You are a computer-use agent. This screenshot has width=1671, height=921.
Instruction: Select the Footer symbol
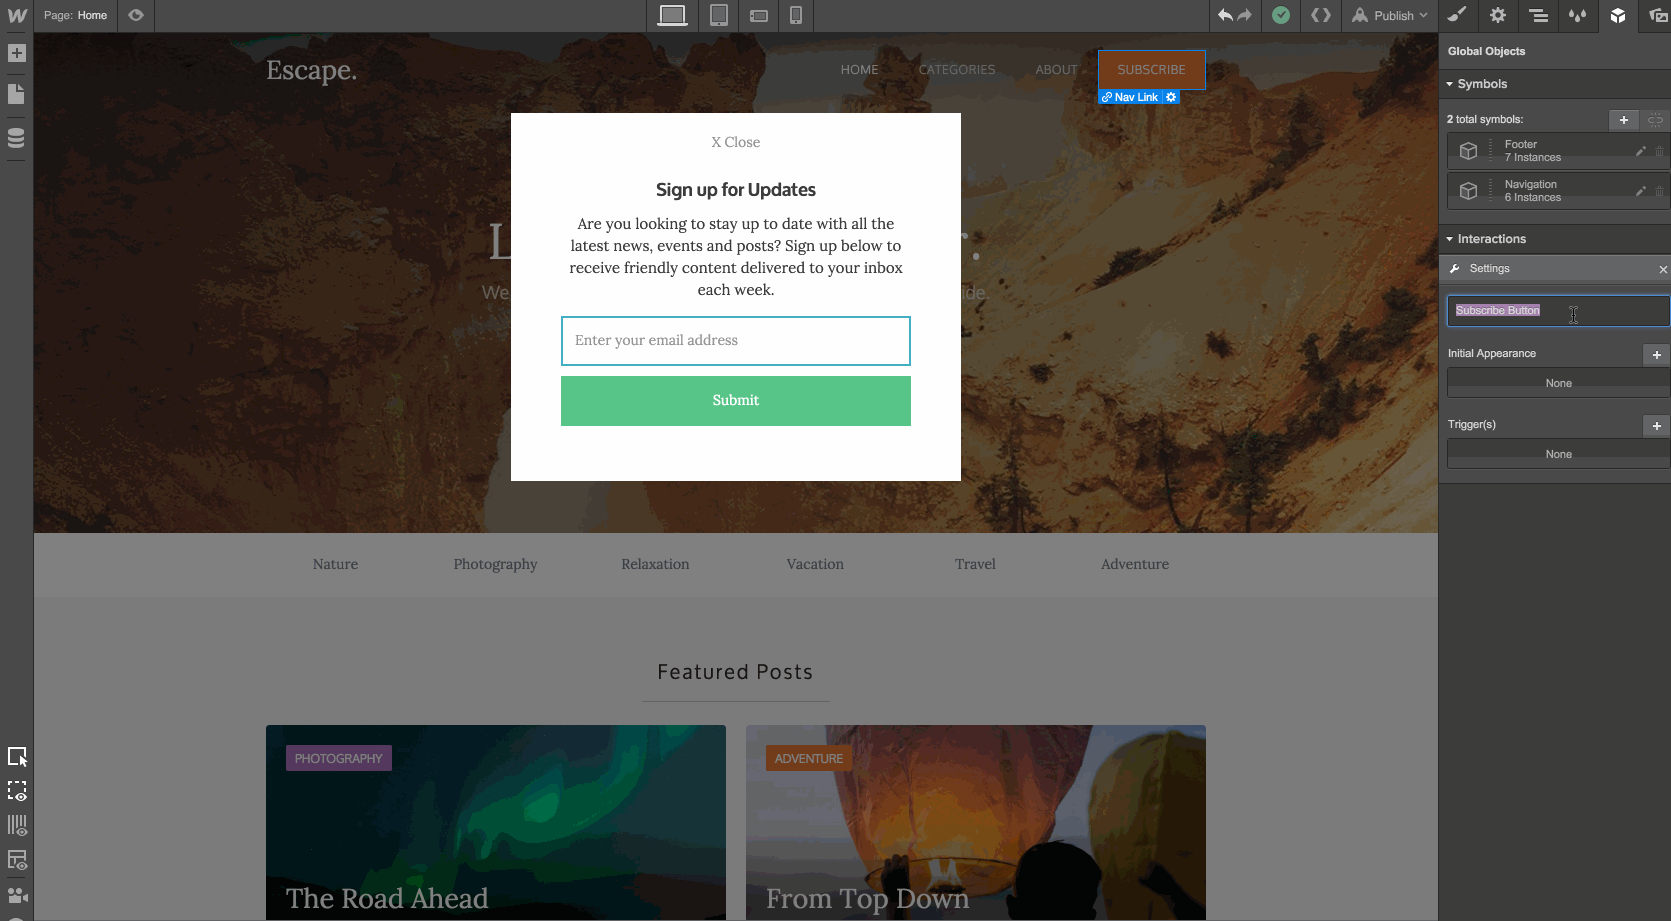point(1557,151)
